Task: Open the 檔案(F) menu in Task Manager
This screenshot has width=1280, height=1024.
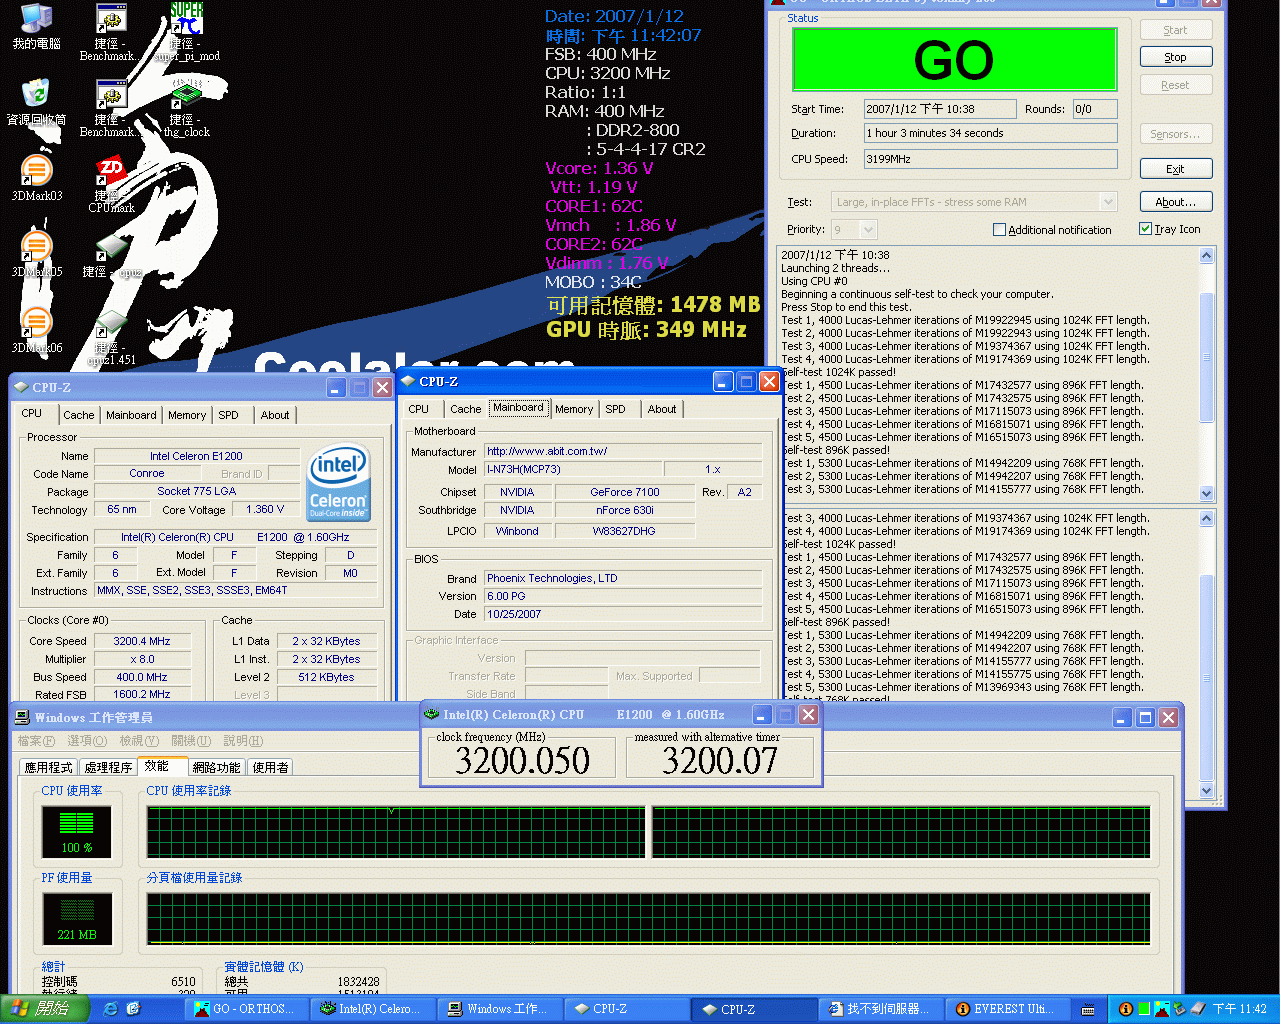Action: click(36, 741)
